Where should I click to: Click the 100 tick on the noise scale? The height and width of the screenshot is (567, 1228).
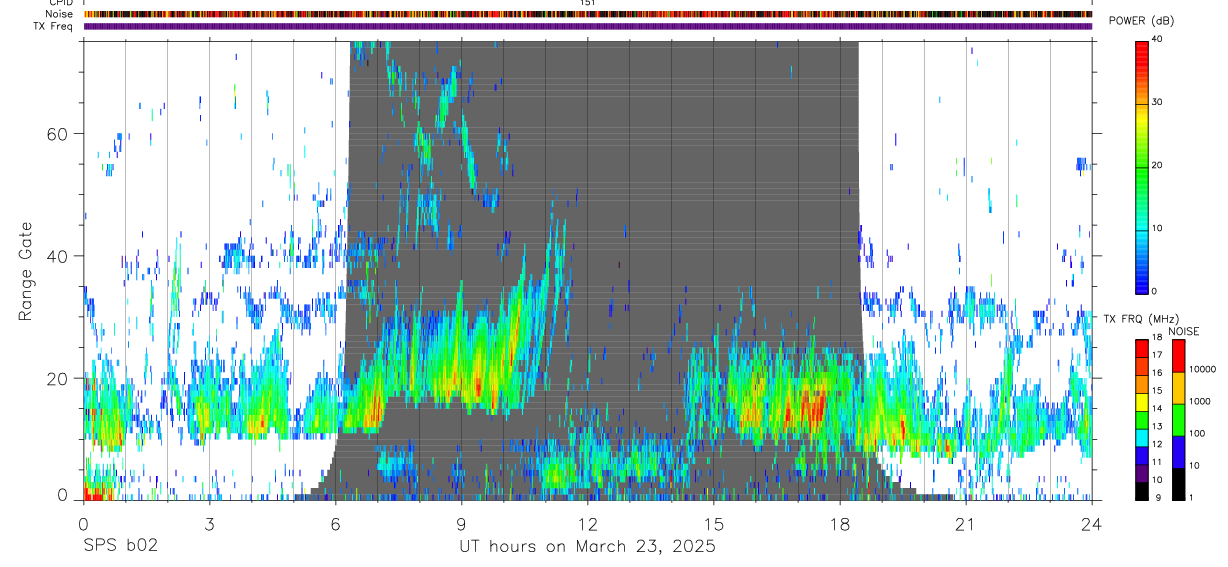pos(1197,433)
